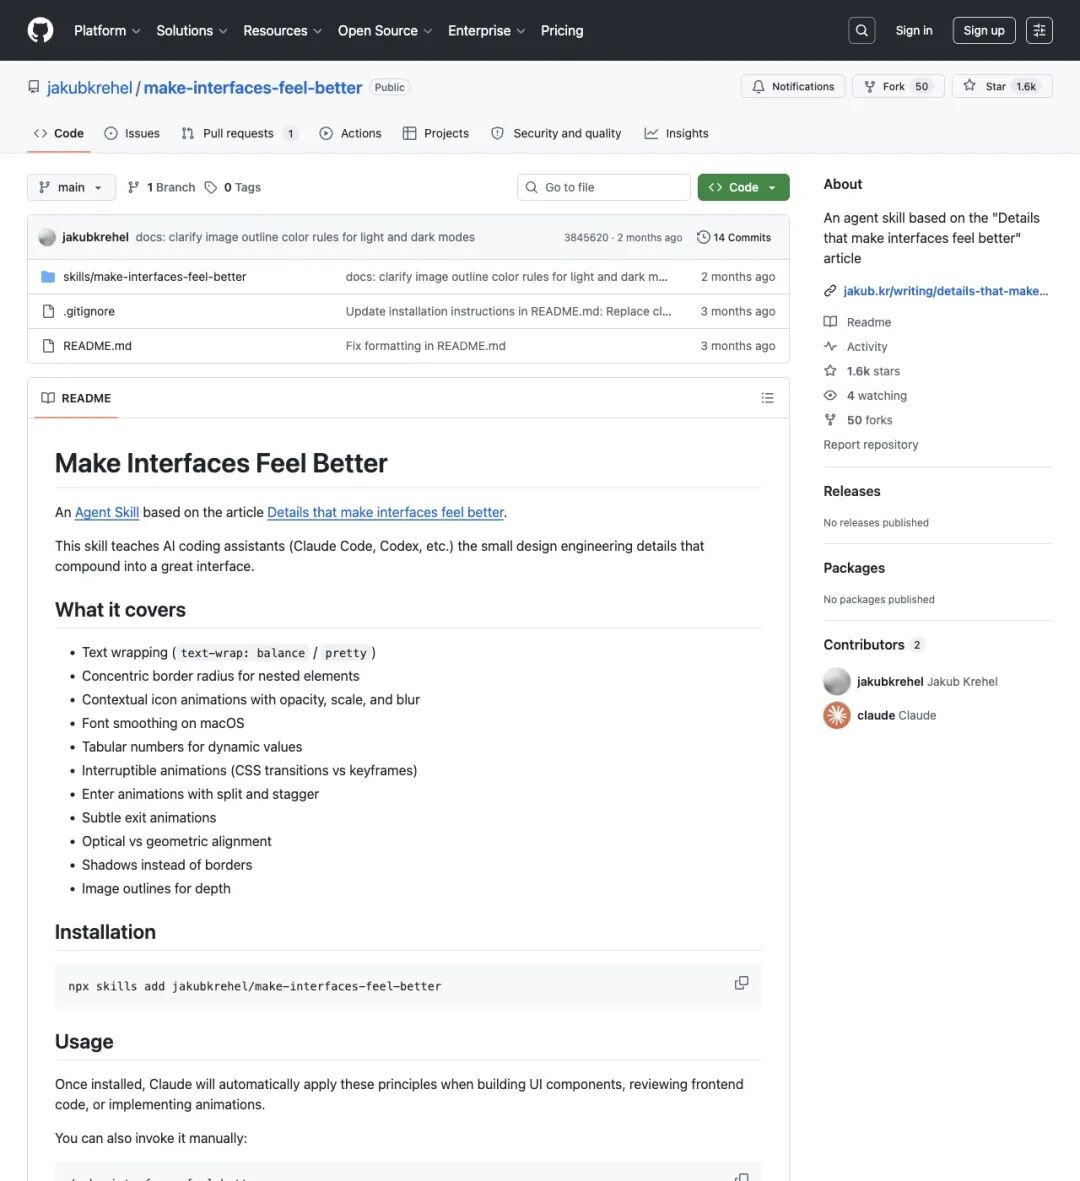Open Details that make interfaces feel better link
The image size is (1080, 1181).
(x=386, y=512)
